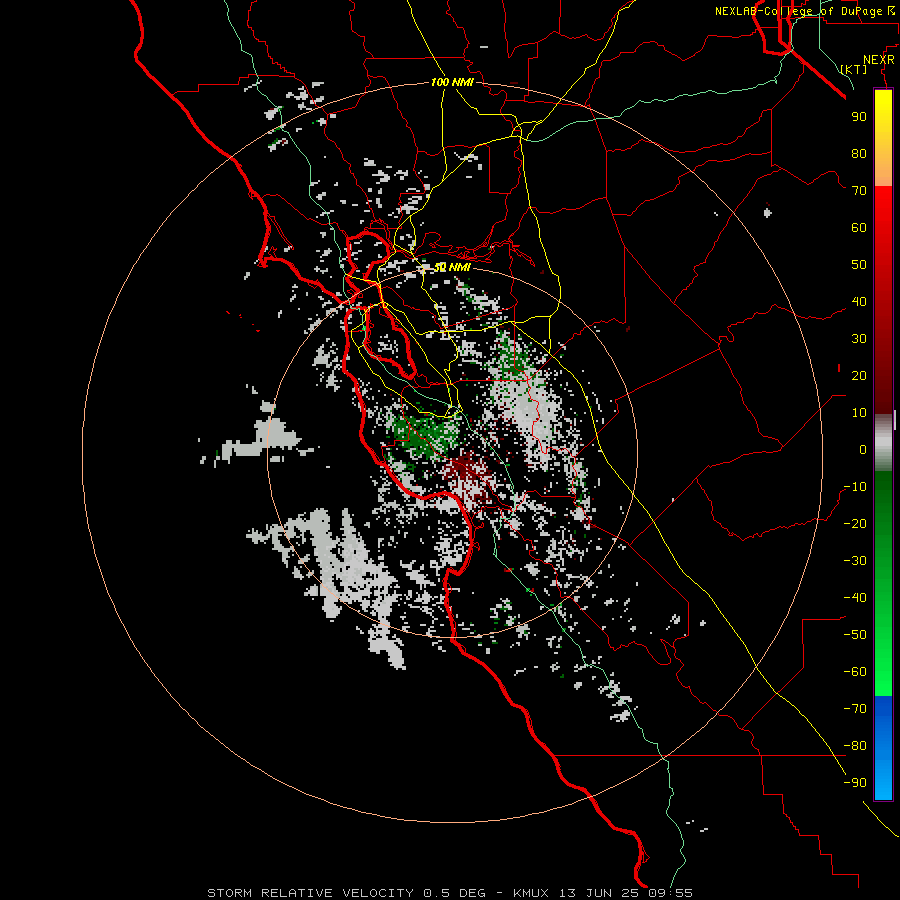
Task: Click the NEXR label in the corner
Action: [879, 60]
